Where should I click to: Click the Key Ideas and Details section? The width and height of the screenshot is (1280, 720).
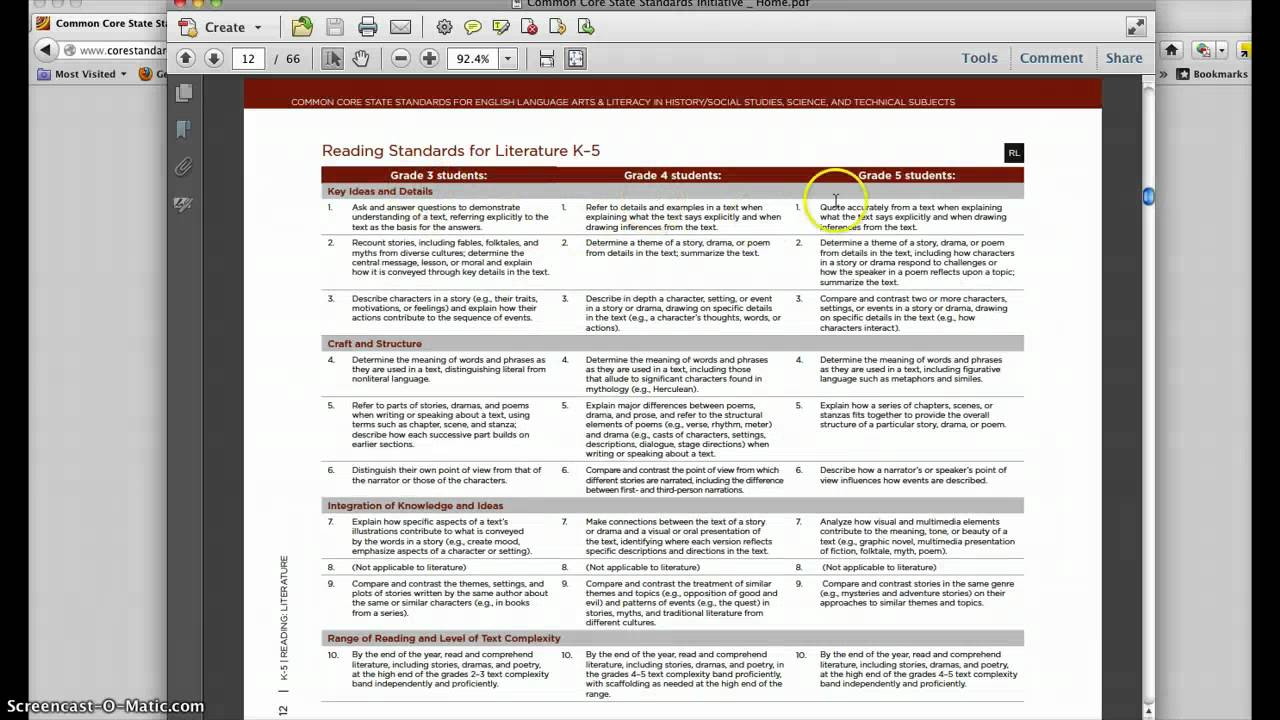(380, 191)
